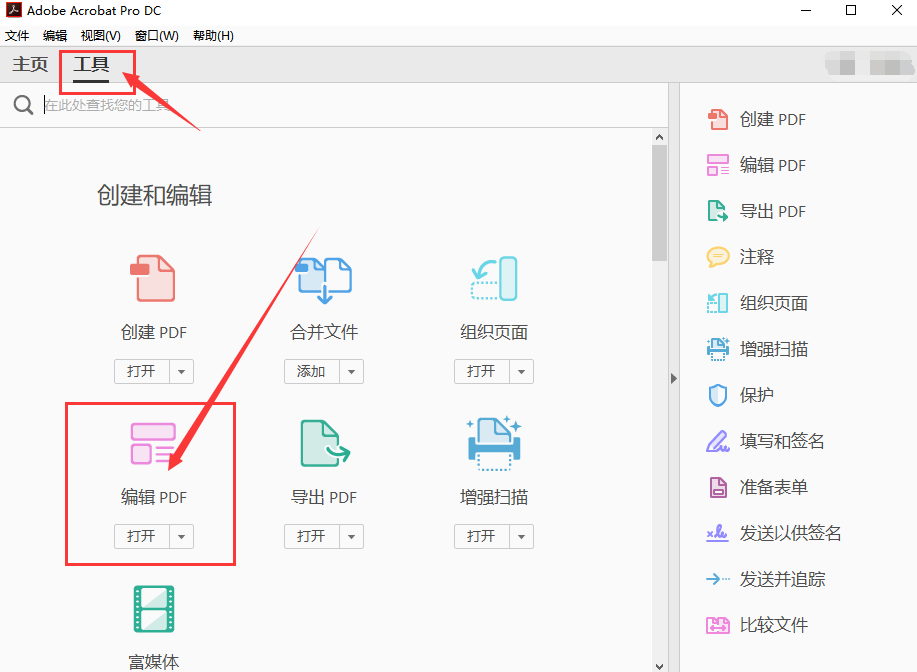Select 创建 PDF icon in right sidebar
This screenshot has width=917, height=672.
(x=718, y=119)
